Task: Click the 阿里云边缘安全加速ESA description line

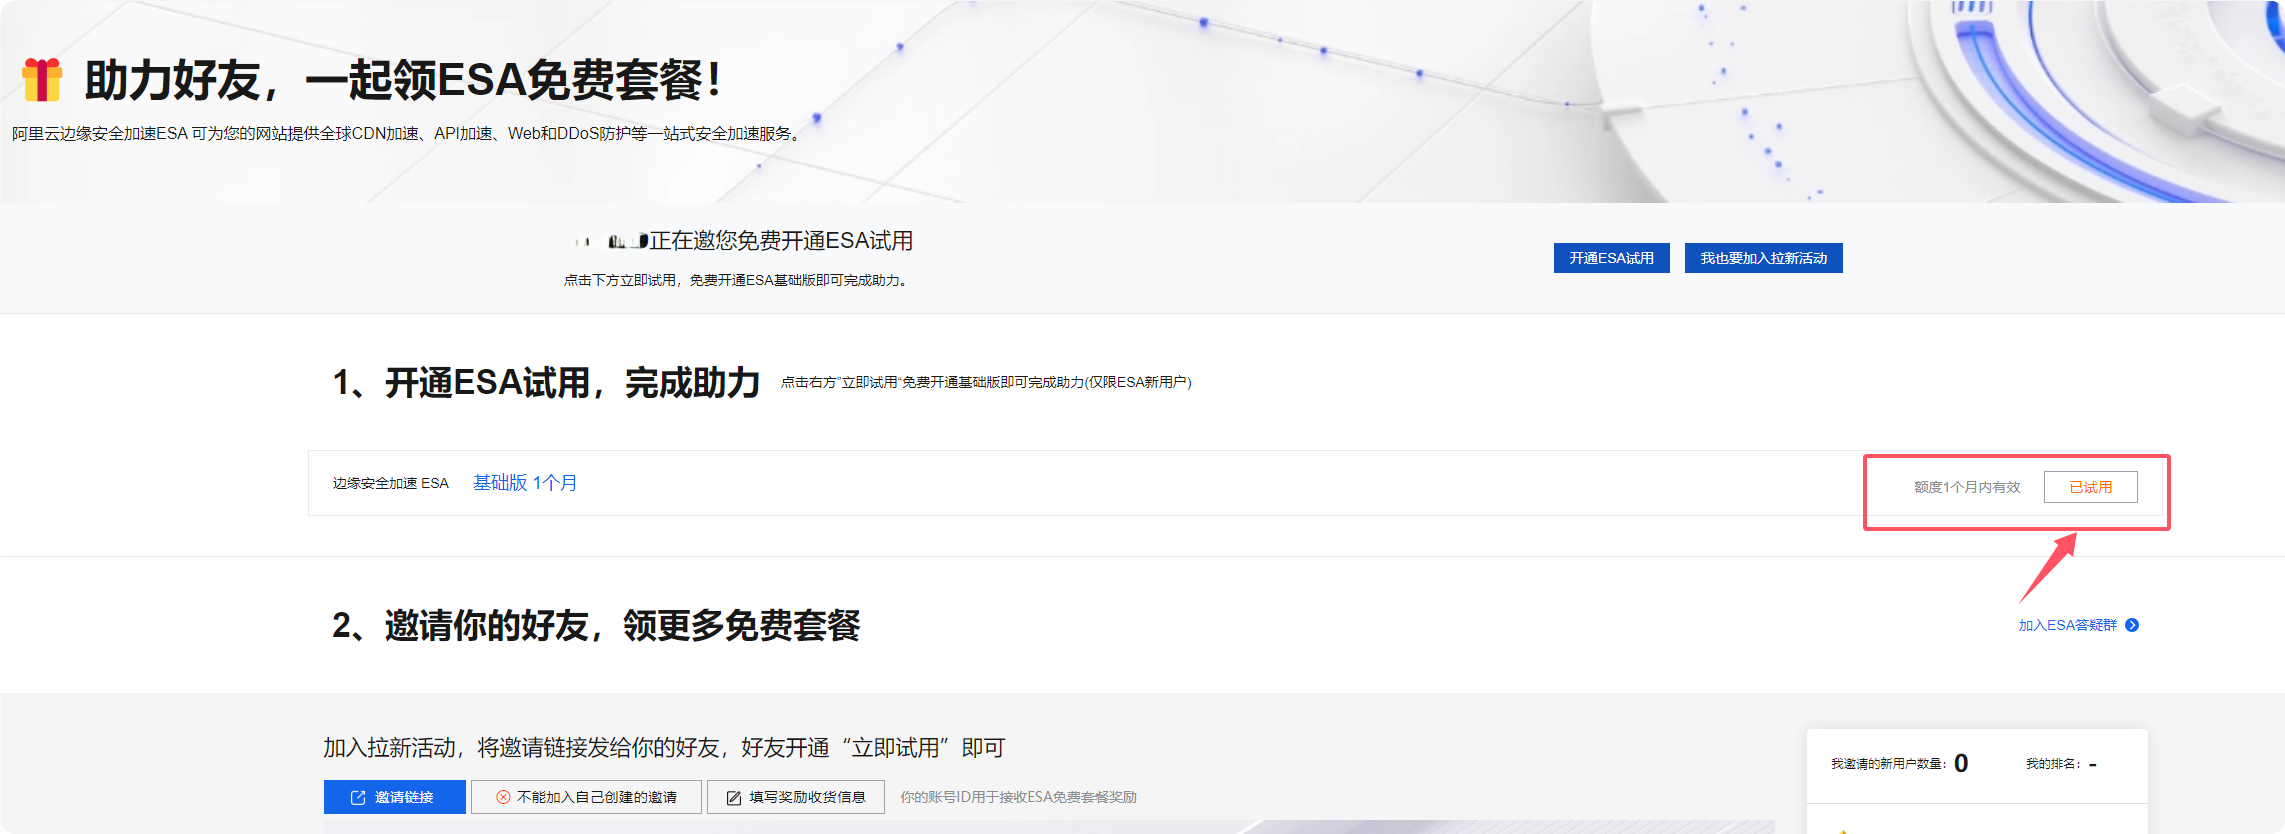Action: click(x=407, y=134)
